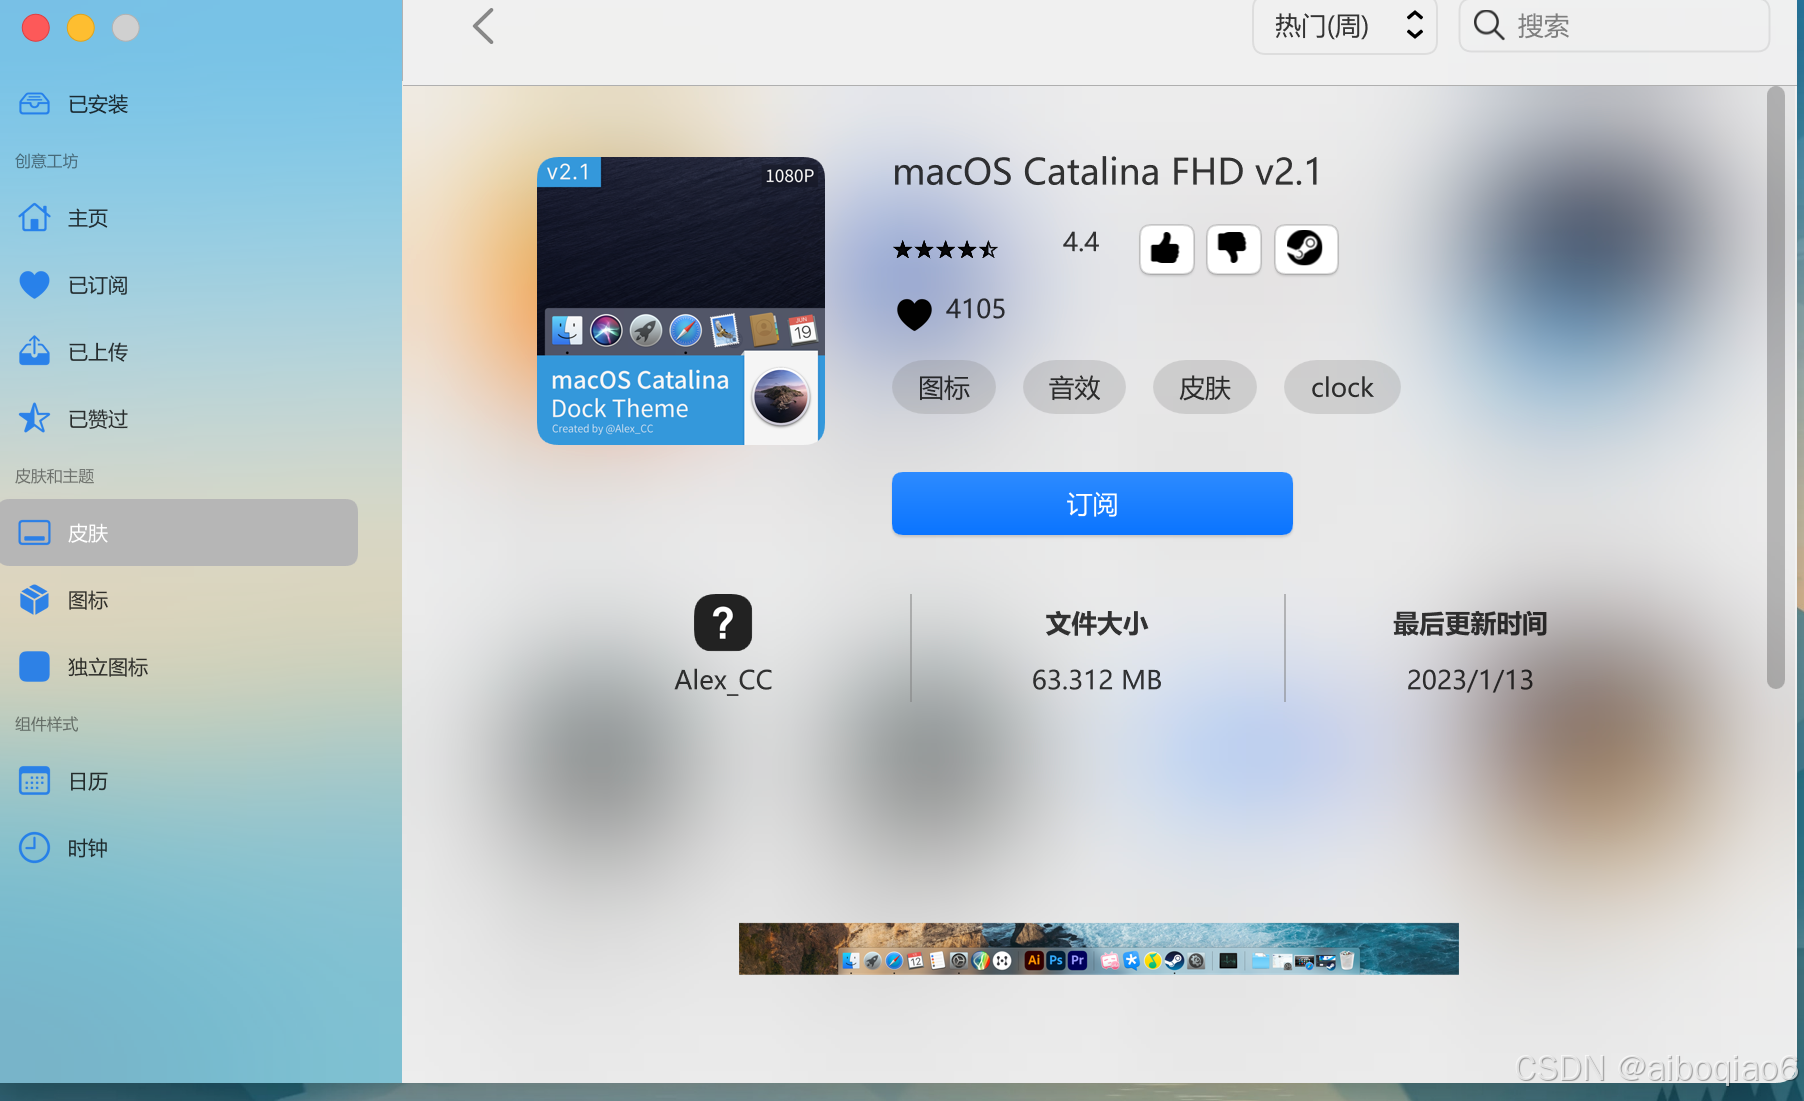The width and height of the screenshot is (1804, 1101).
Task: Click the magnifier search icon
Action: 1489,25
